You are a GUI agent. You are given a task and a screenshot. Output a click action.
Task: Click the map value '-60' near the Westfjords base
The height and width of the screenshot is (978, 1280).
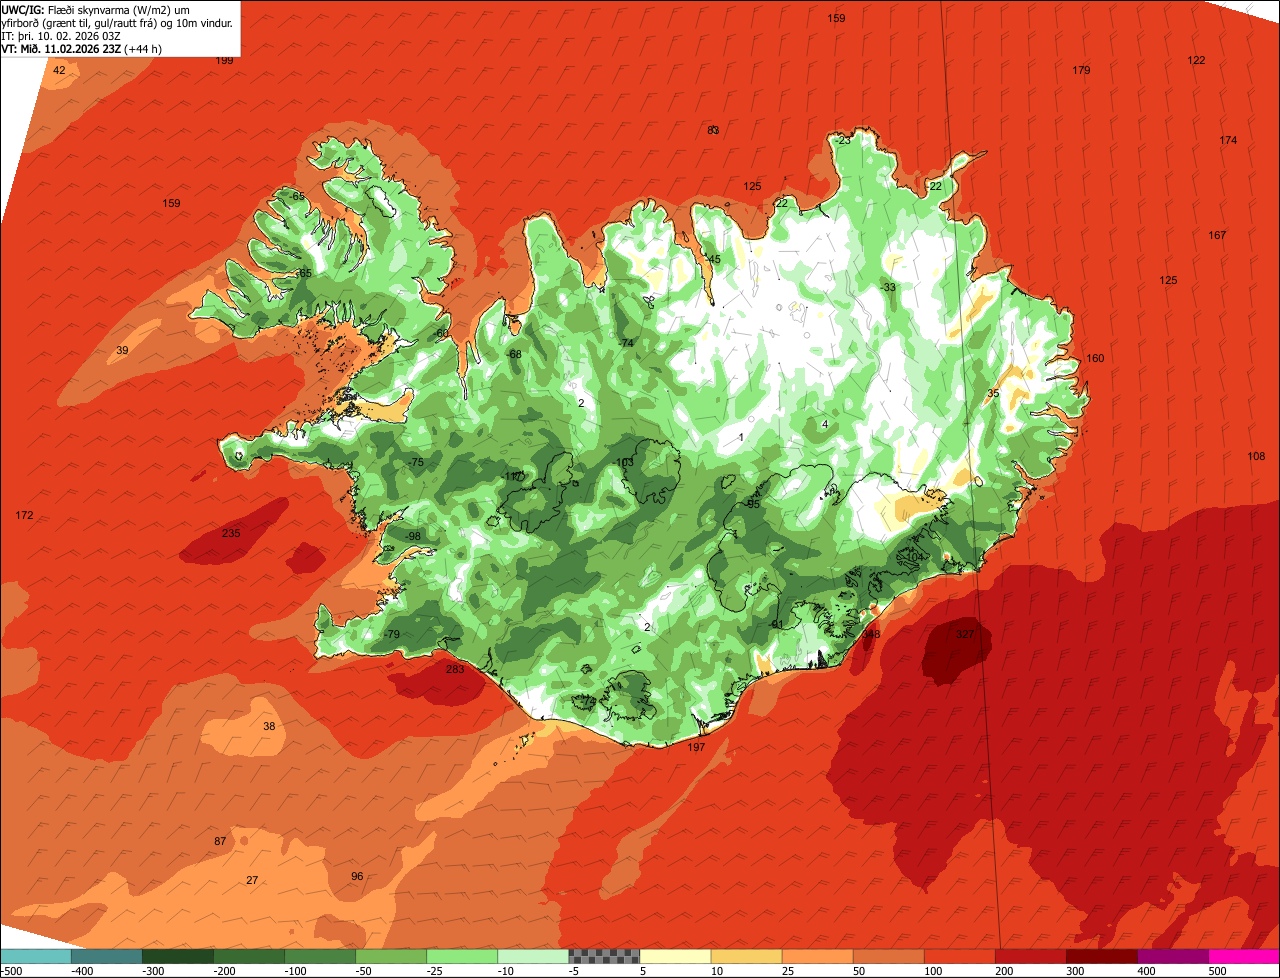click(x=441, y=333)
